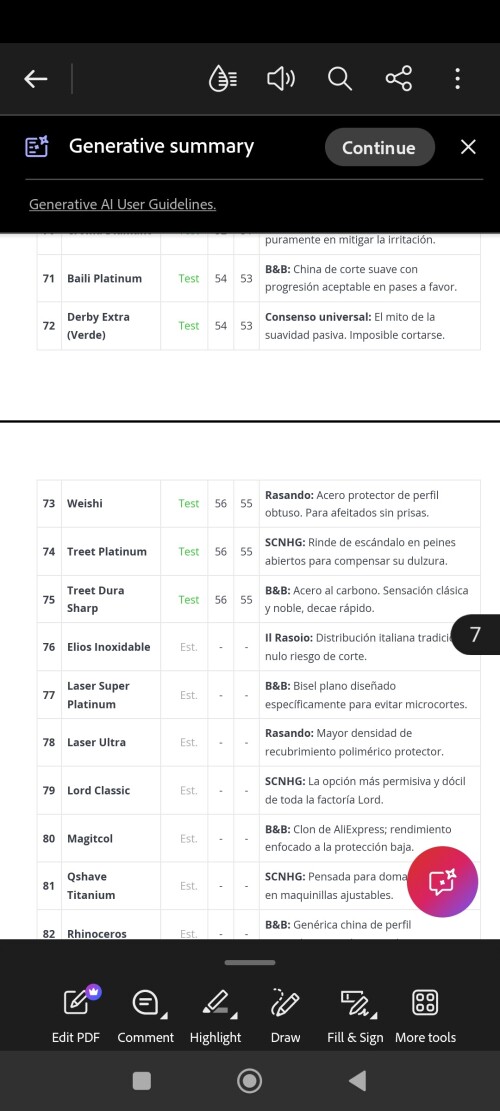Open the three-dot overflow menu

pos(458,79)
